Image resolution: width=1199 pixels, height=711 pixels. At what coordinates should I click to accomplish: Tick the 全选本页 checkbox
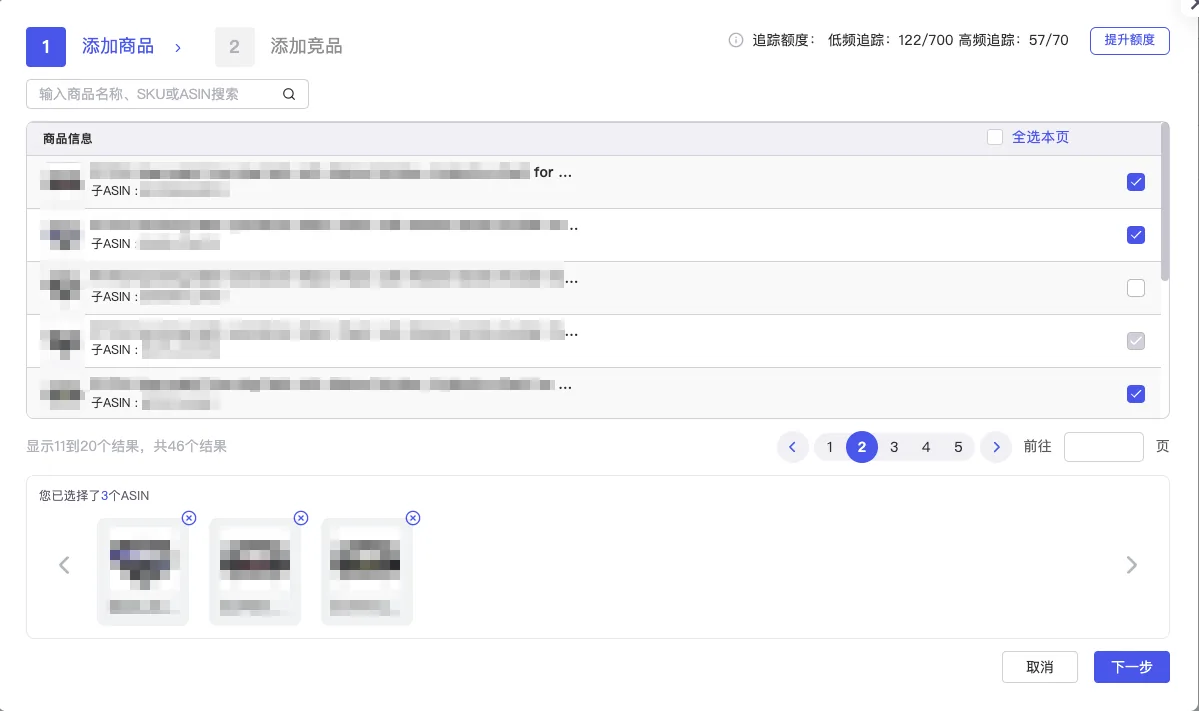pyautogui.click(x=995, y=138)
